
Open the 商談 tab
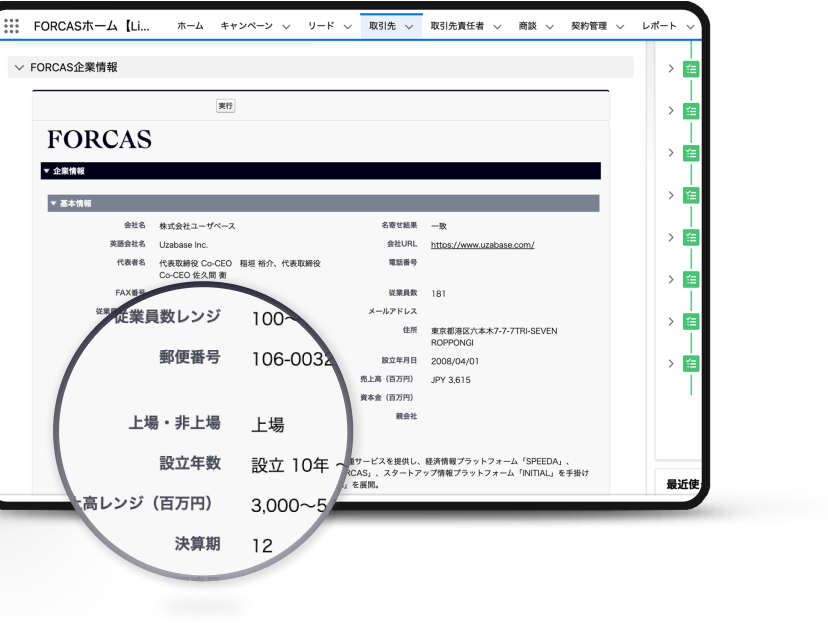point(528,26)
